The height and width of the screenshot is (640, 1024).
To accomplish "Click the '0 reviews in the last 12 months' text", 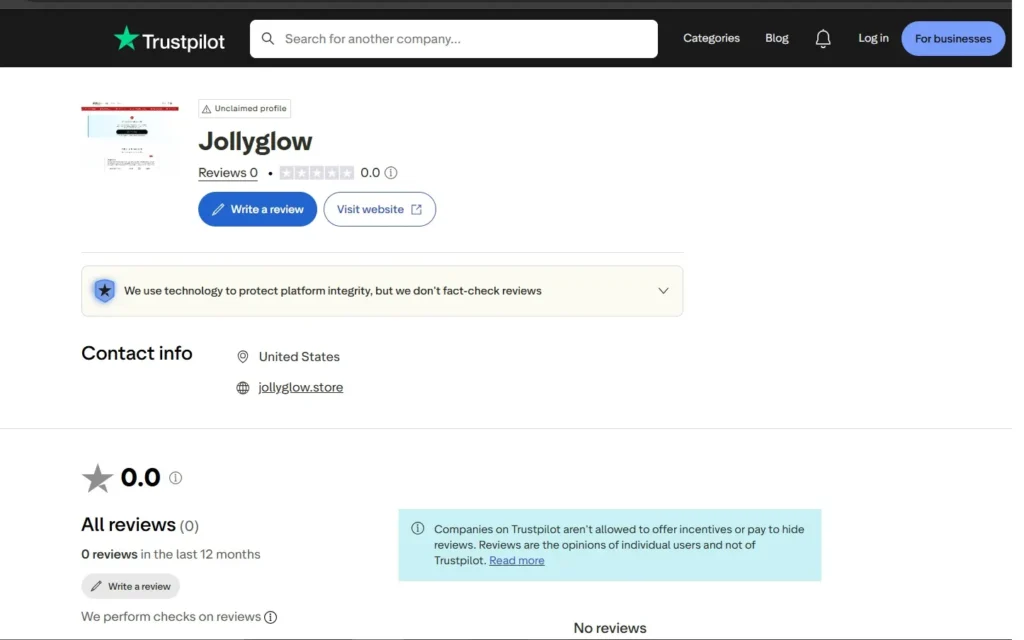I will point(170,554).
